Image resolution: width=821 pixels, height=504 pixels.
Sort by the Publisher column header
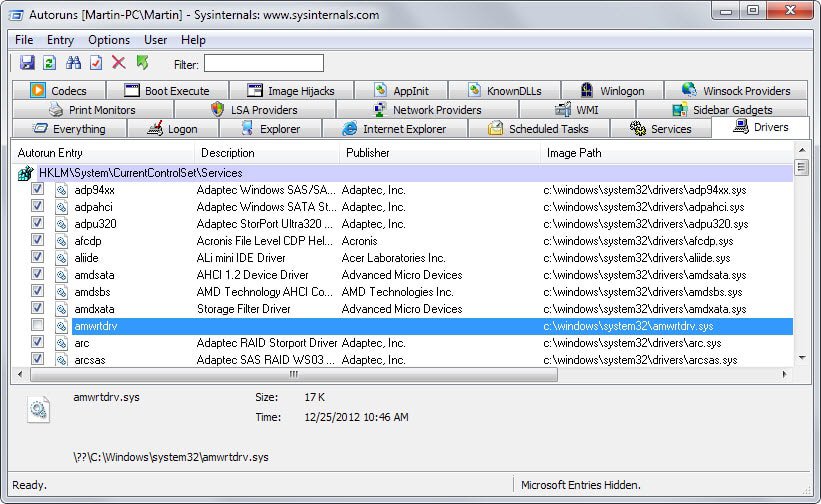point(367,153)
